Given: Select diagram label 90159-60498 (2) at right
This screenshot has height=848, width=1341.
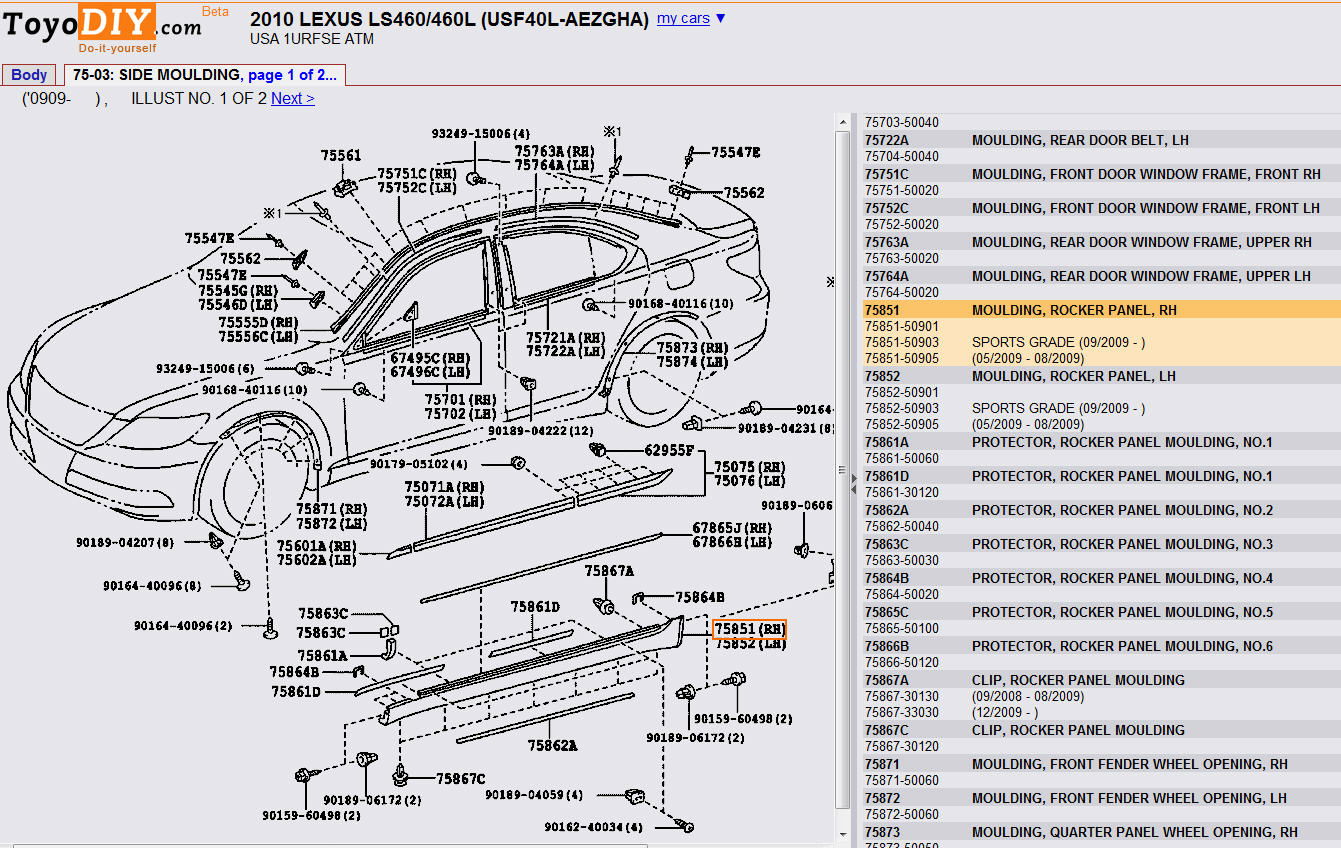Looking at the screenshot, I should point(743,718).
